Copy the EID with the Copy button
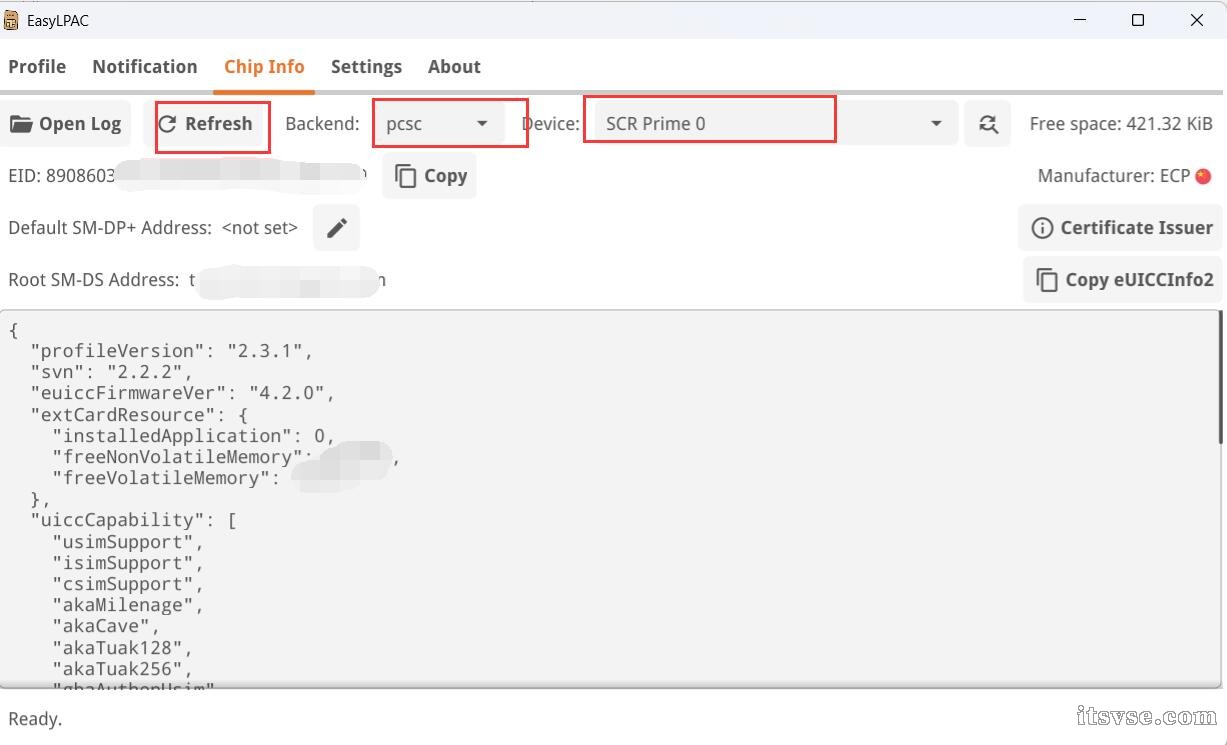The height and width of the screenshot is (745, 1227). pyautogui.click(x=430, y=176)
